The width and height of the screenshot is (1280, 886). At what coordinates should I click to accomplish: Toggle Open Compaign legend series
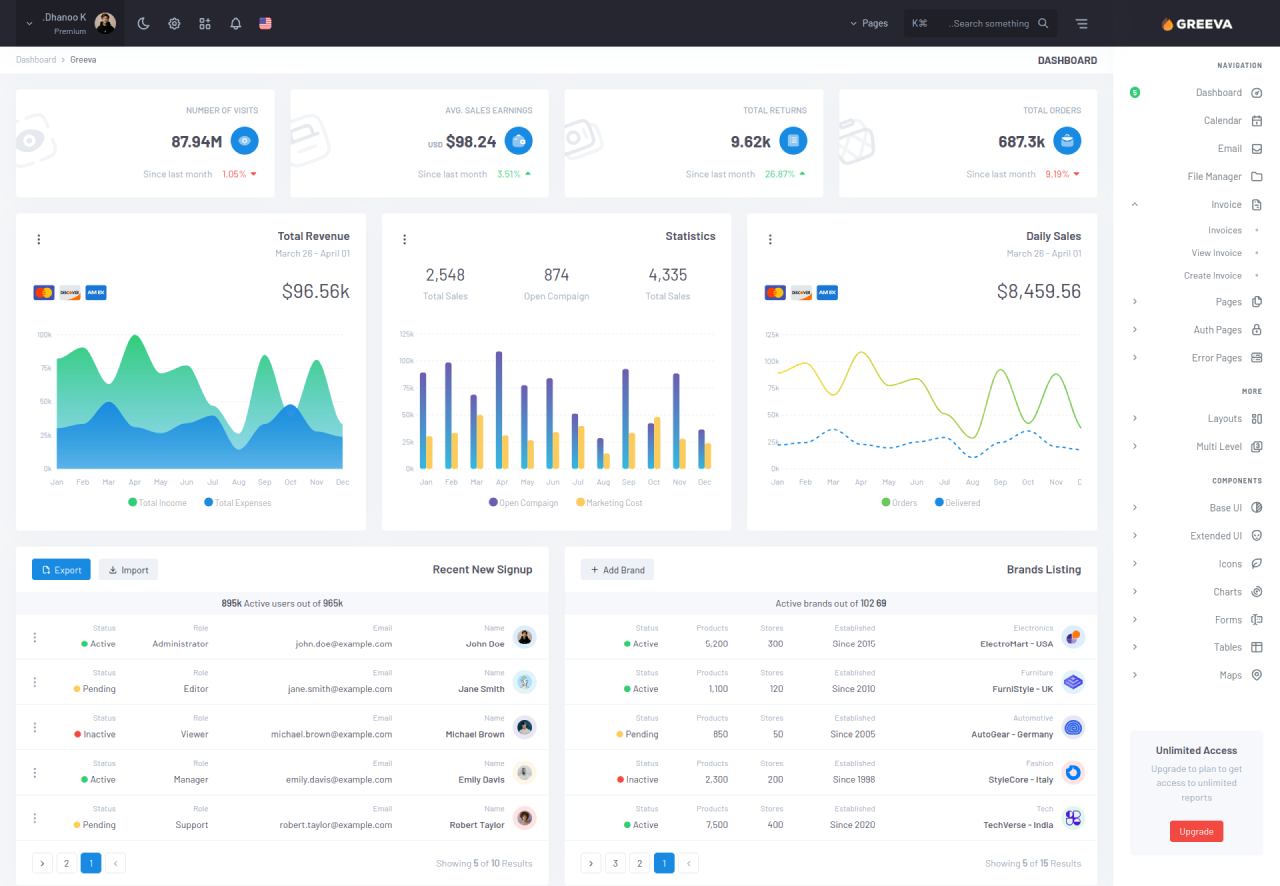[x=524, y=503]
